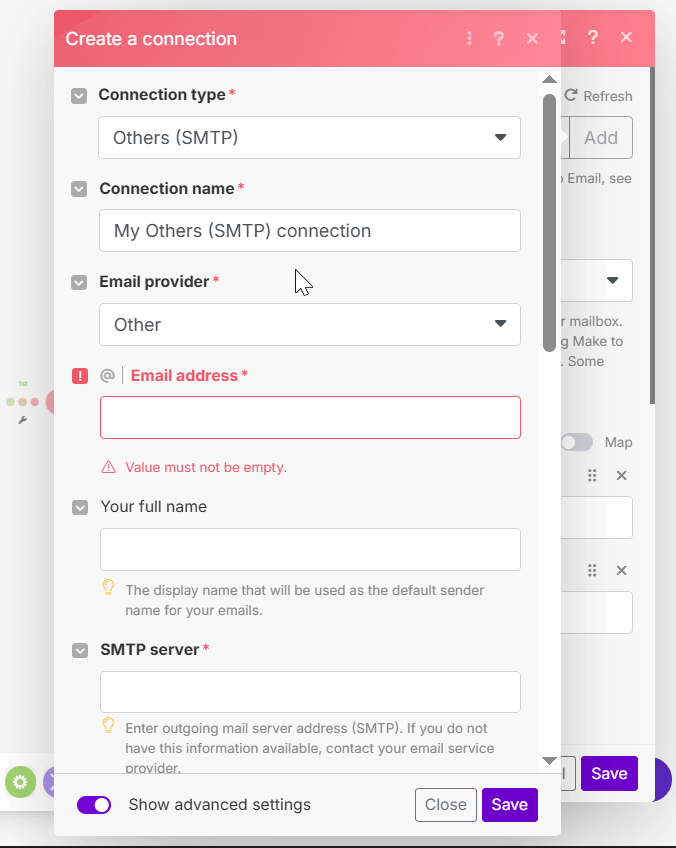
Task: Click the wrench icon under the module
Action: [22, 420]
